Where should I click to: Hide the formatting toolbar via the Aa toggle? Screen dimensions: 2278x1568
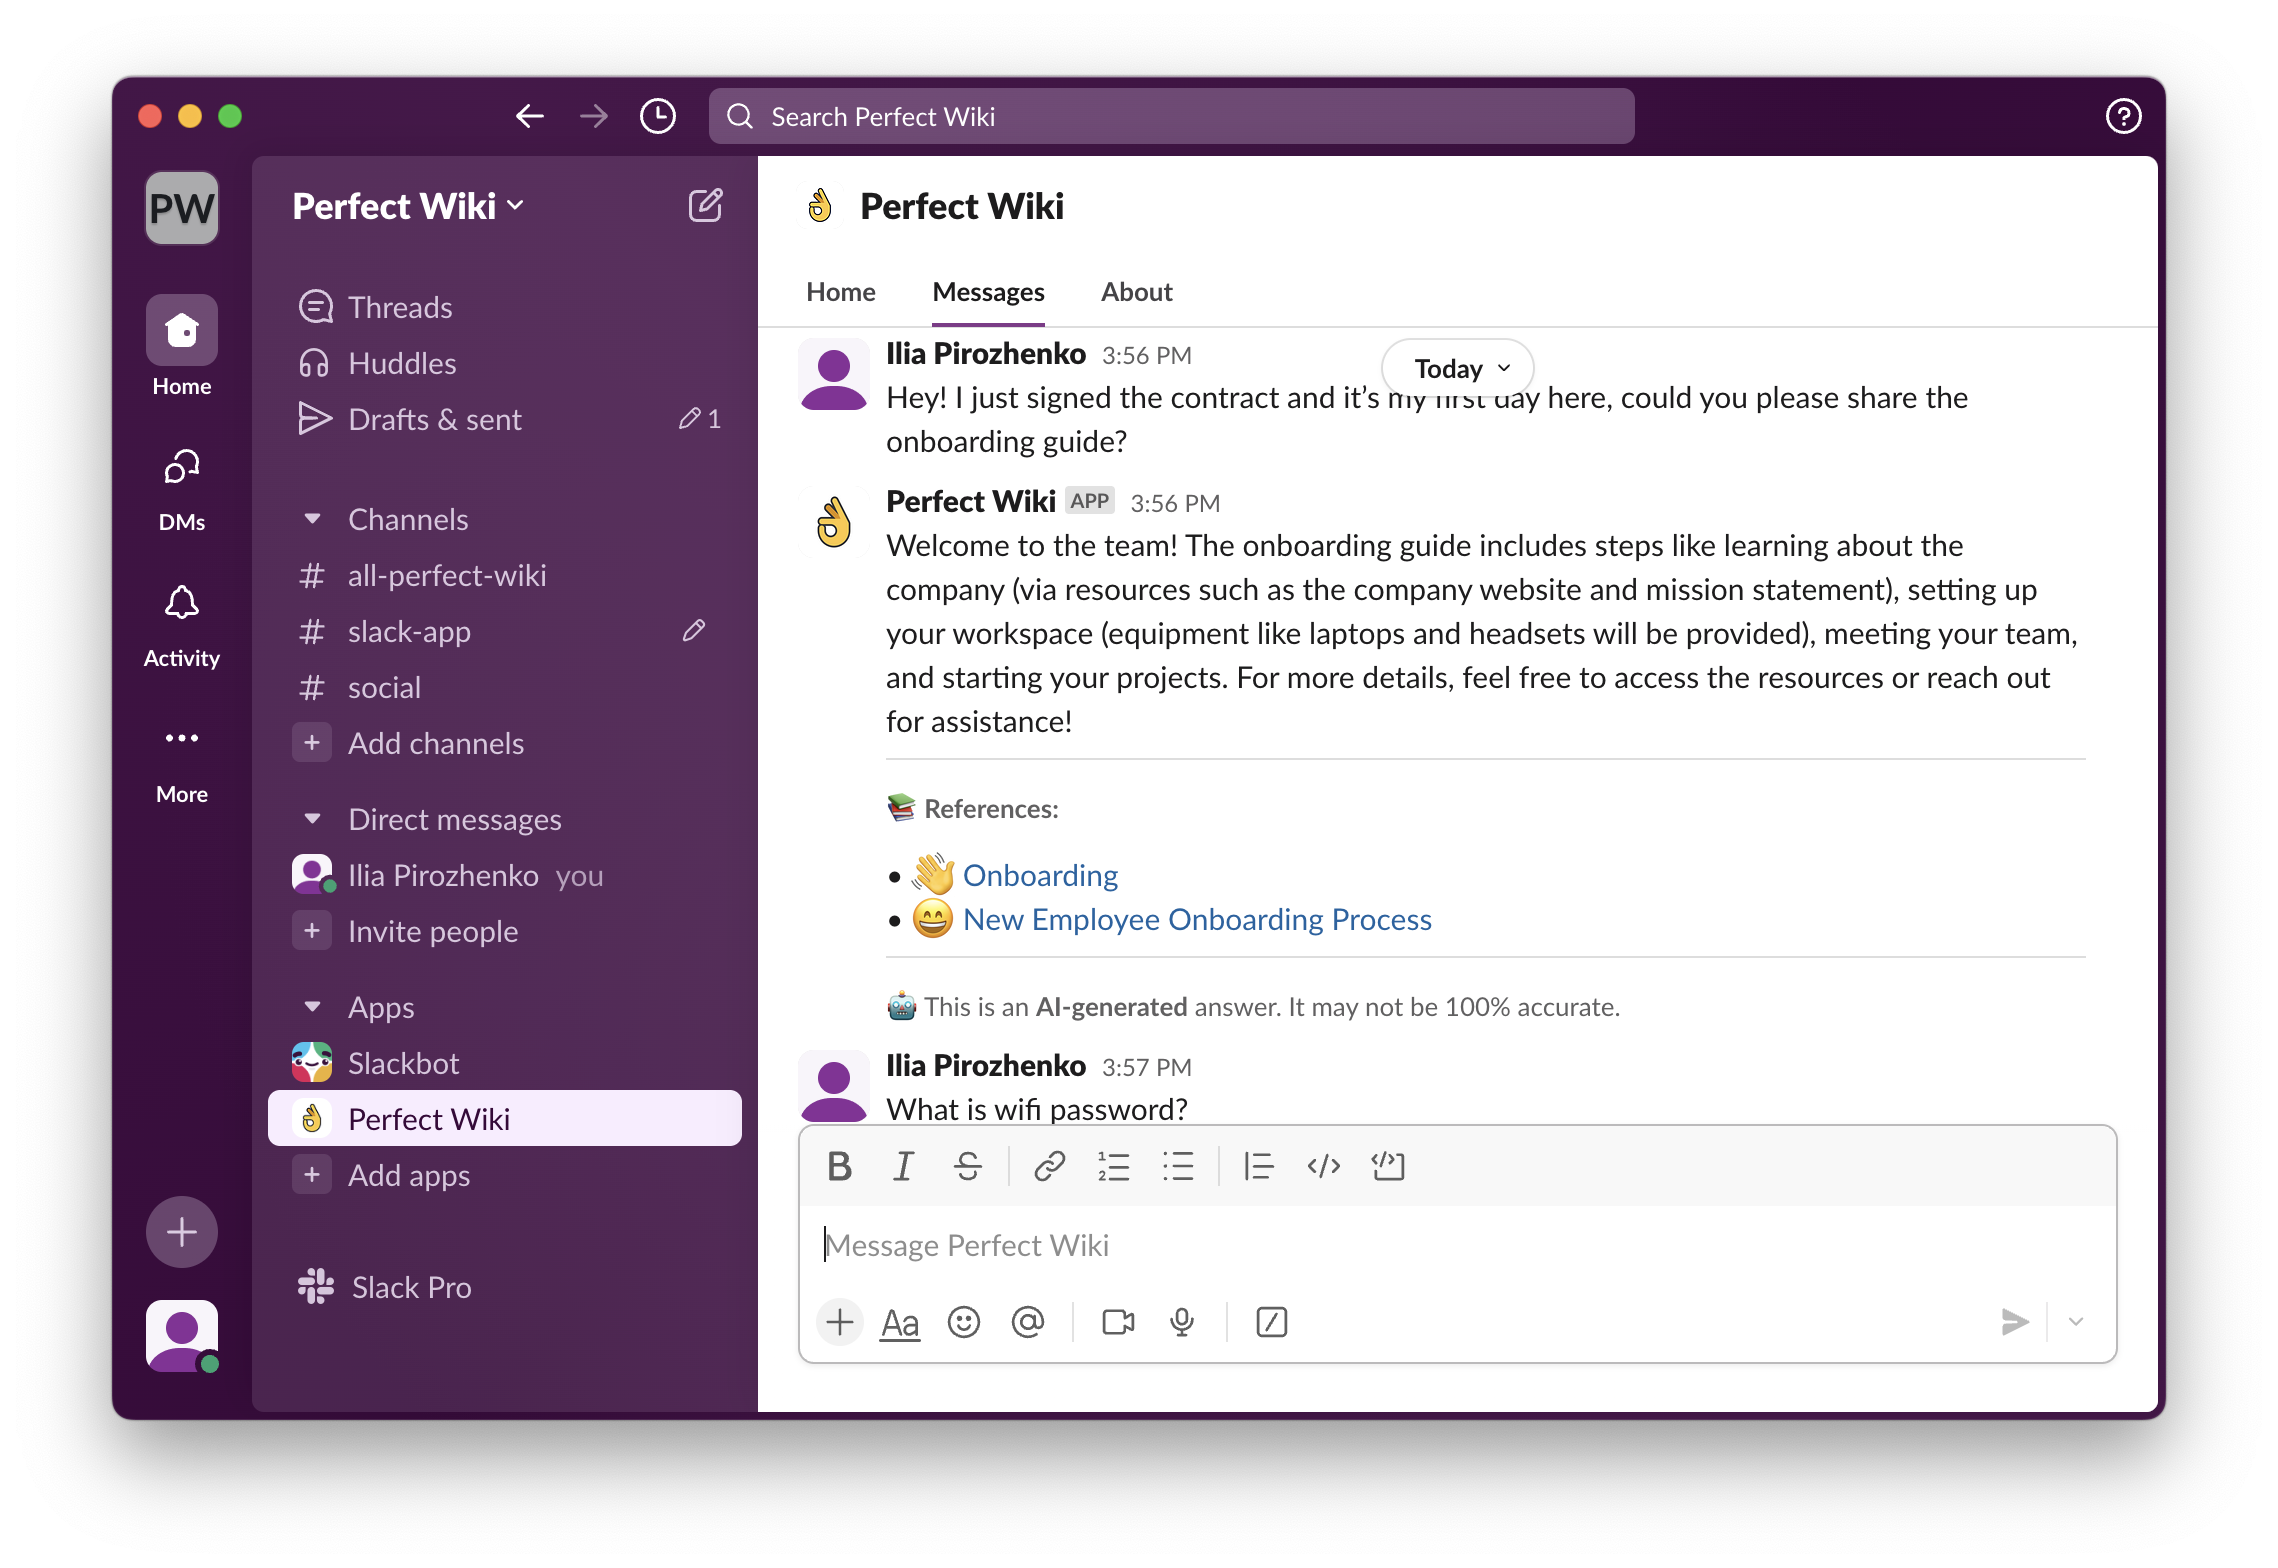[898, 1321]
